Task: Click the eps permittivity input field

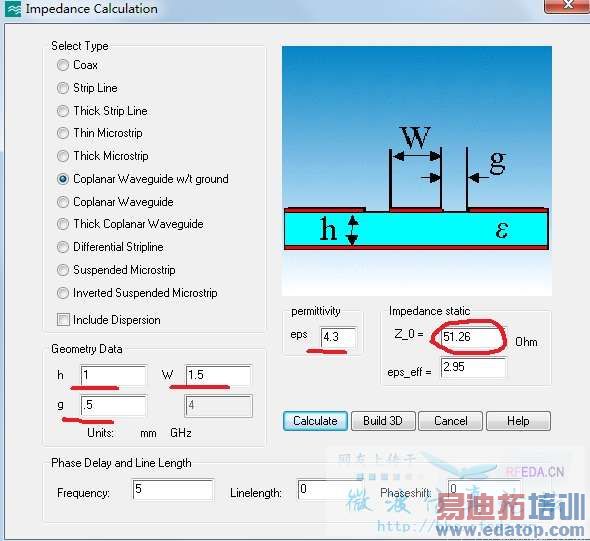Action: click(338, 337)
